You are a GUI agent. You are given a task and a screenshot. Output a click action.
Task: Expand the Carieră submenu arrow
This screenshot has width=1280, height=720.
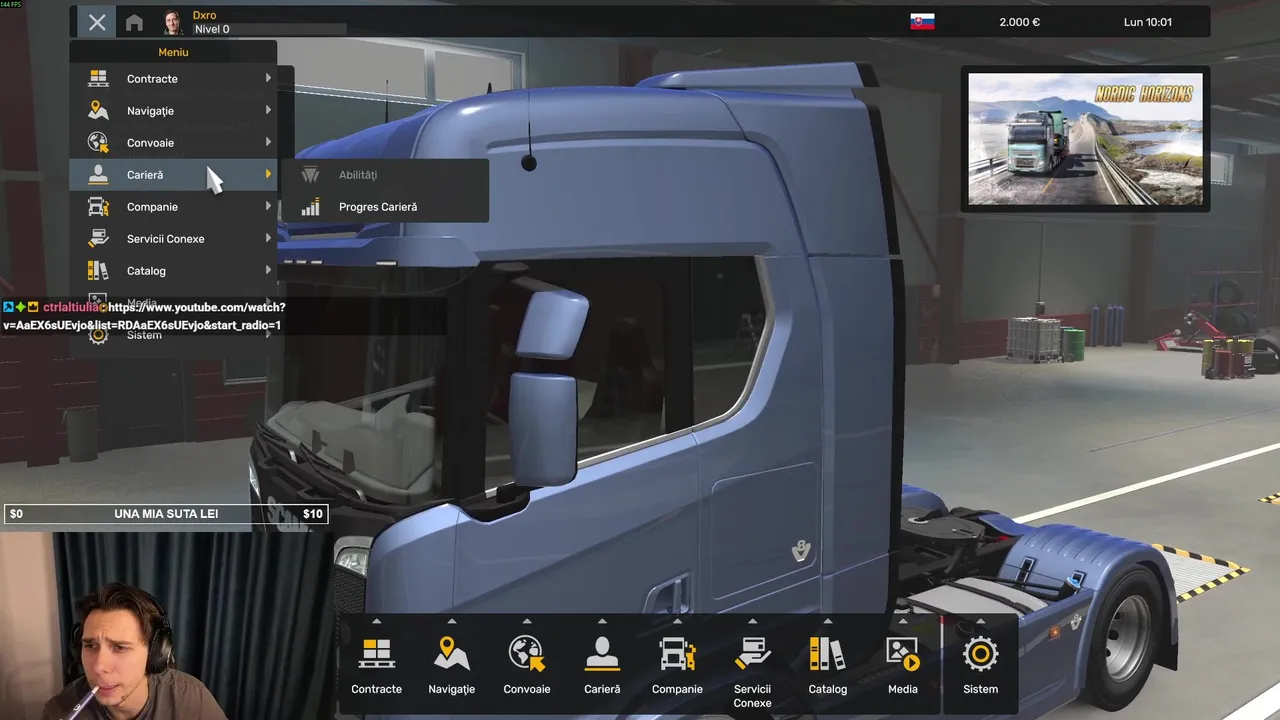tap(268, 174)
